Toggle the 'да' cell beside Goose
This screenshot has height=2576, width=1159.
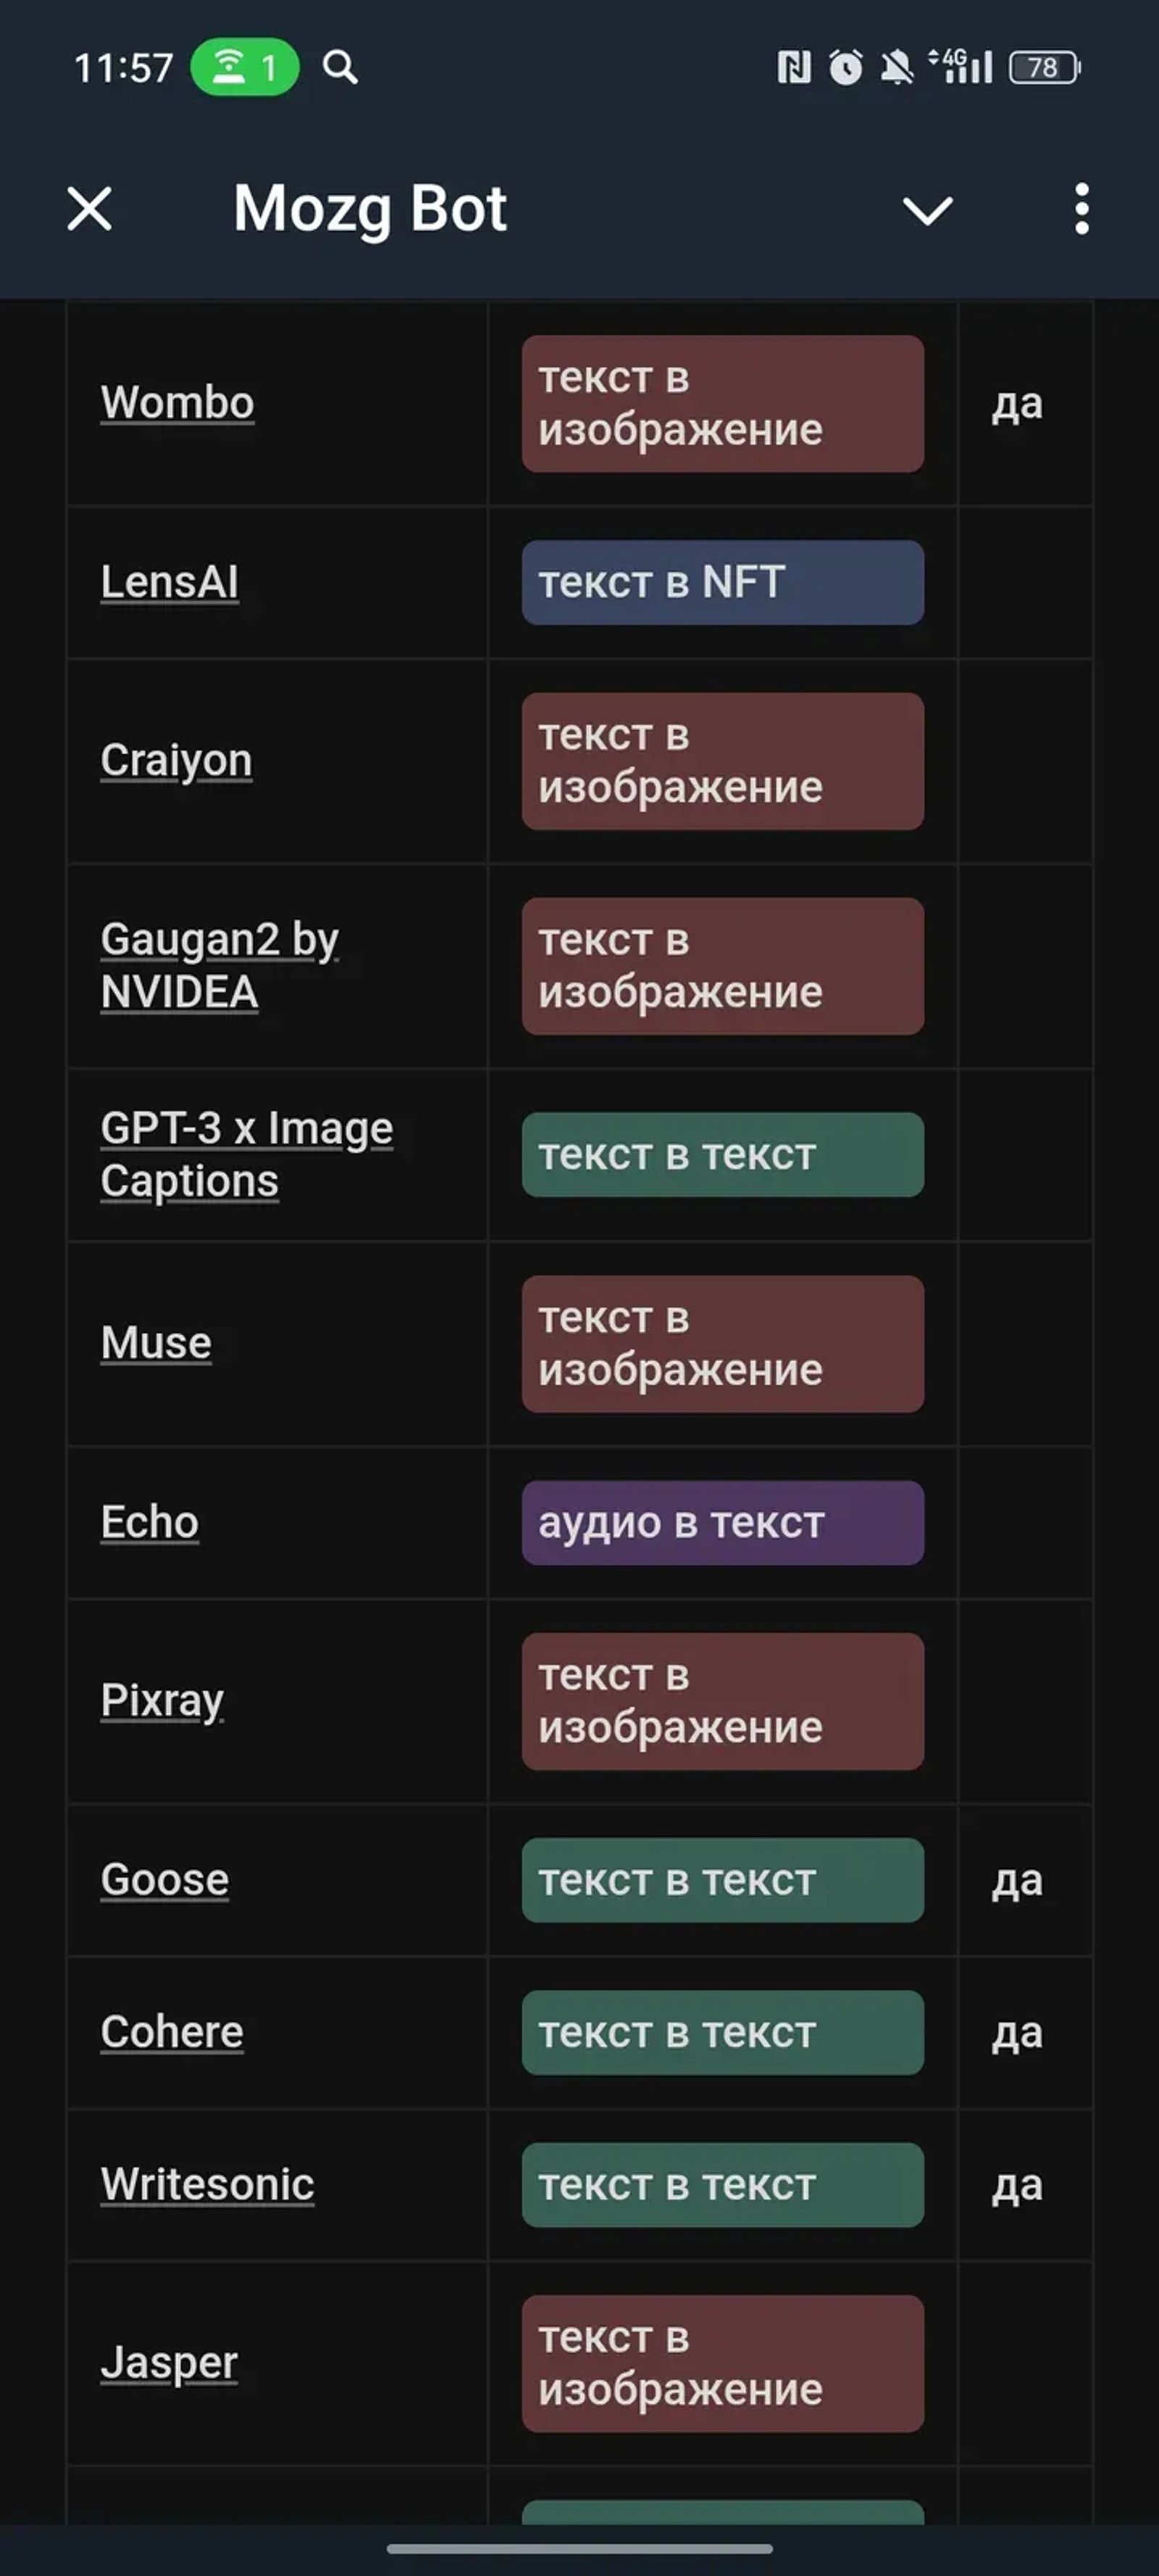pyautogui.click(x=1016, y=1881)
